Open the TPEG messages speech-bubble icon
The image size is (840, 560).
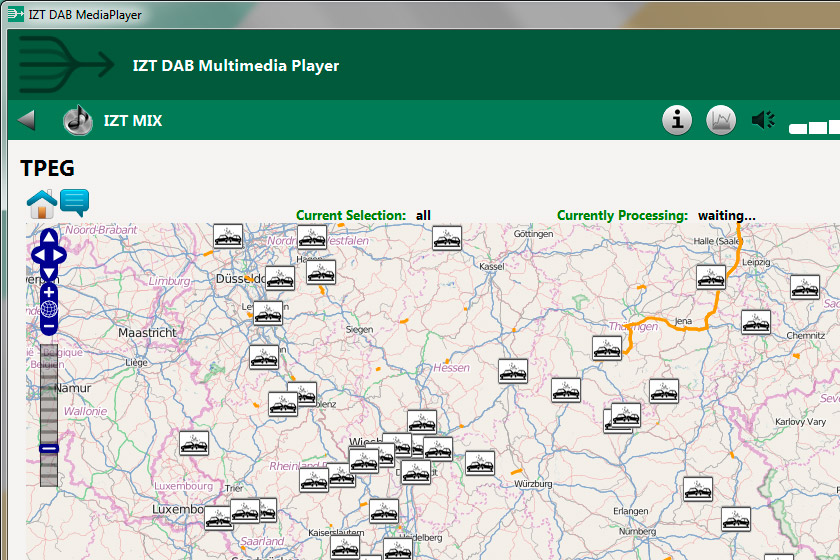(x=74, y=202)
